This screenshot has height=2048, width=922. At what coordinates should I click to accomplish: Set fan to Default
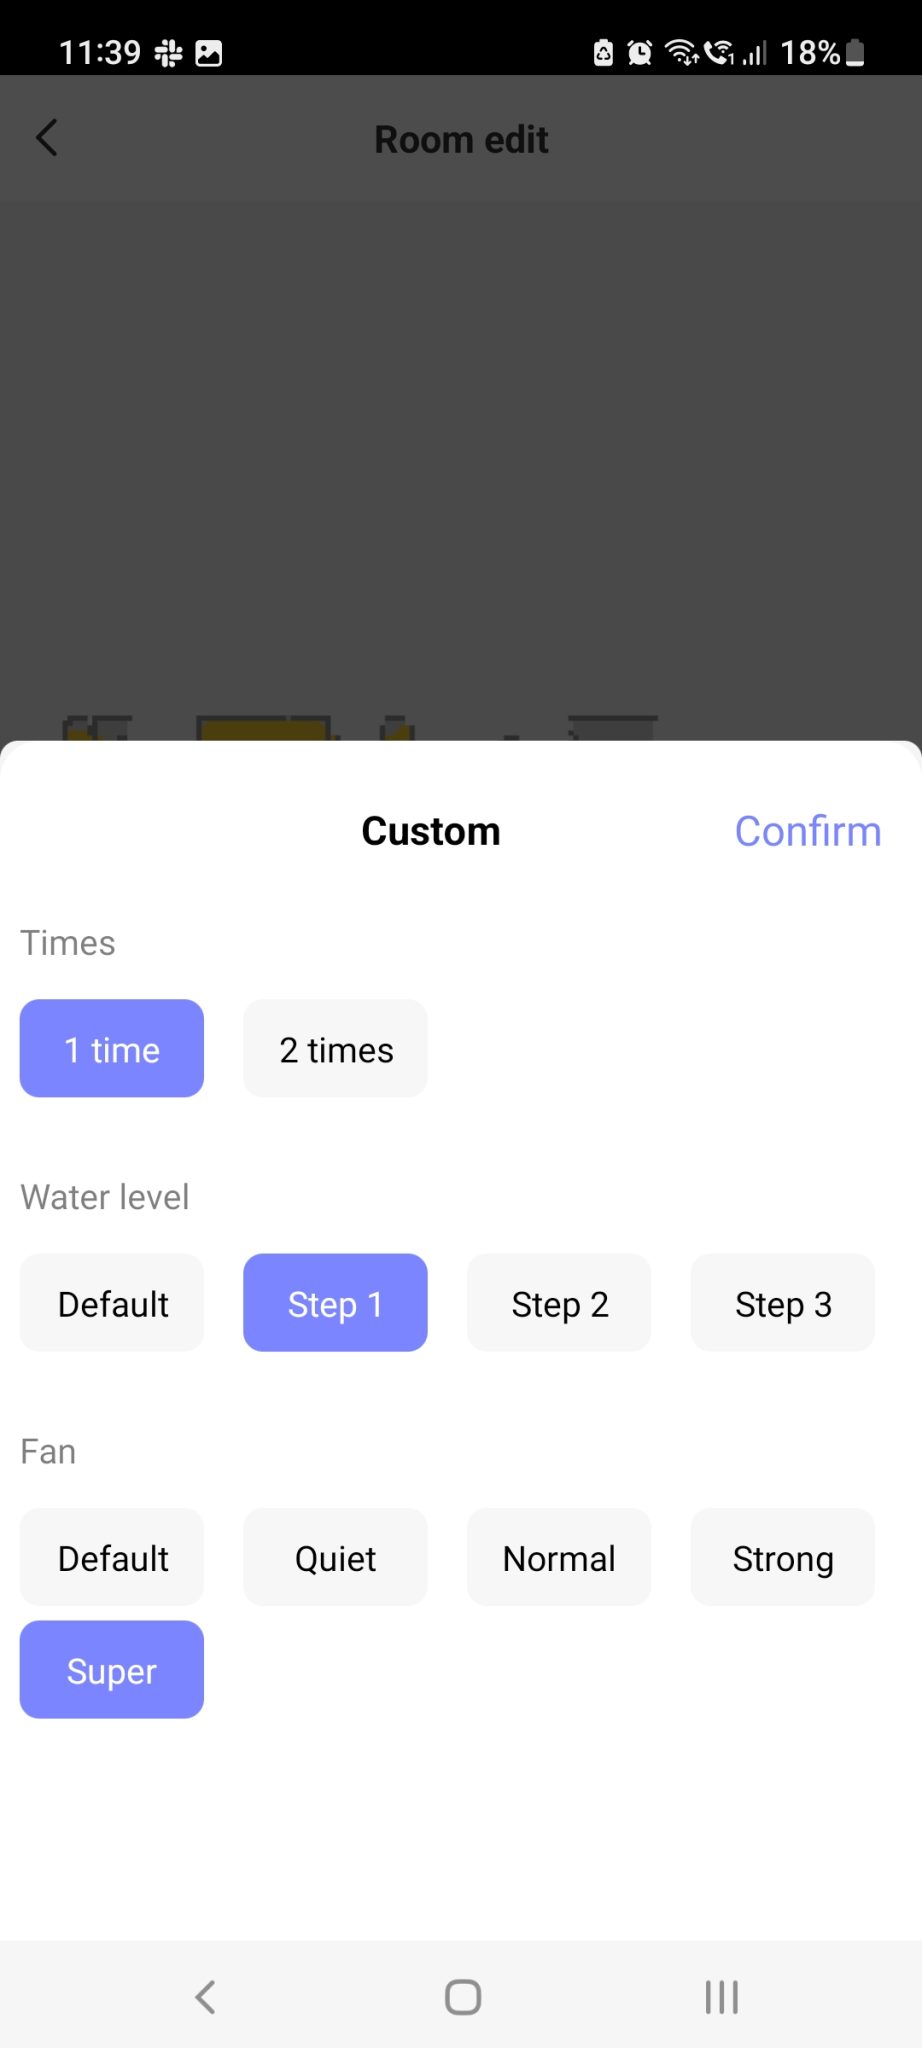click(112, 1557)
